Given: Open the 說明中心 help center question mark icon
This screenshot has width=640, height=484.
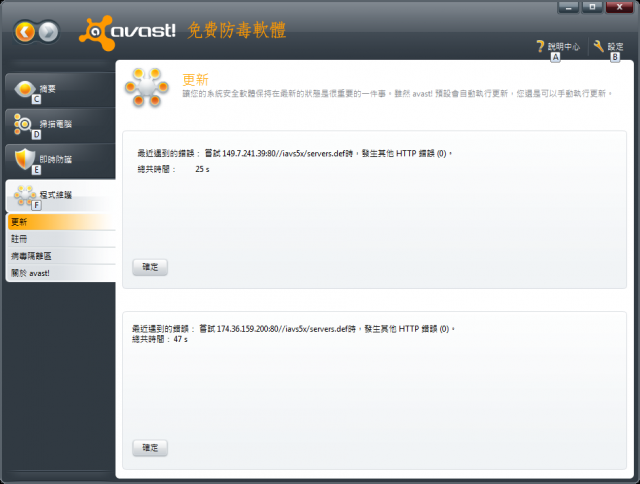Looking at the screenshot, I should 540,46.
